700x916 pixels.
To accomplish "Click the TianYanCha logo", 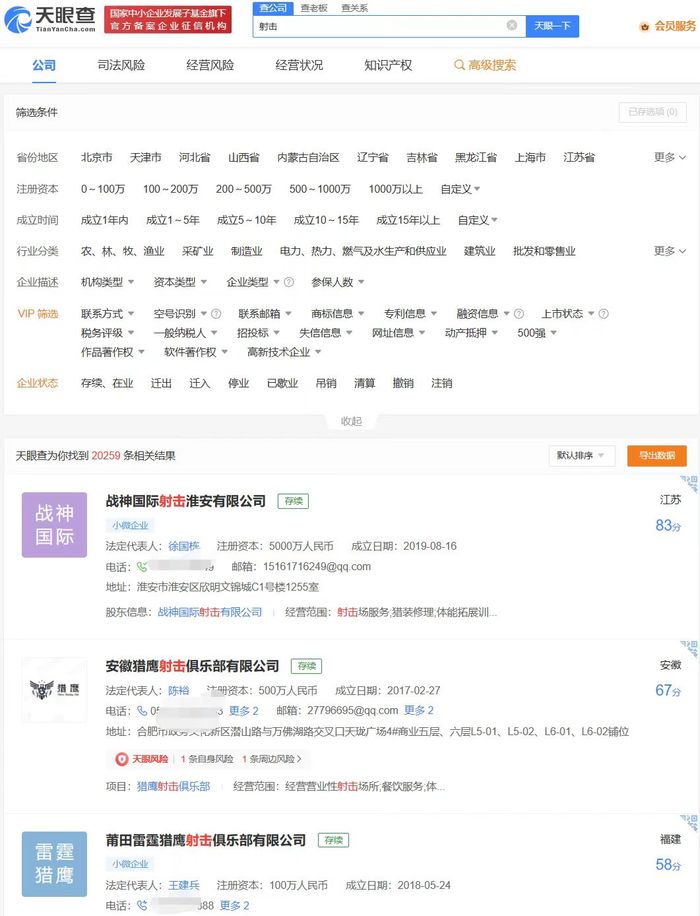I will (x=50, y=20).
